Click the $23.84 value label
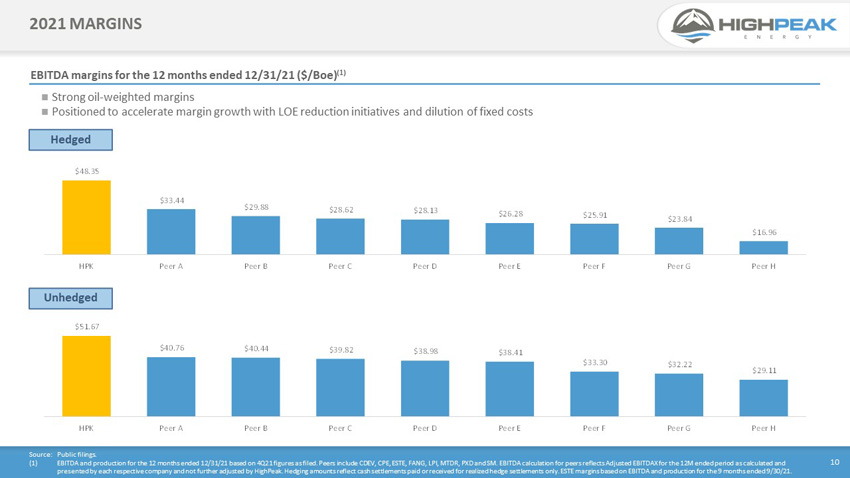Screen dimensions: 850x478 [680, 219]
